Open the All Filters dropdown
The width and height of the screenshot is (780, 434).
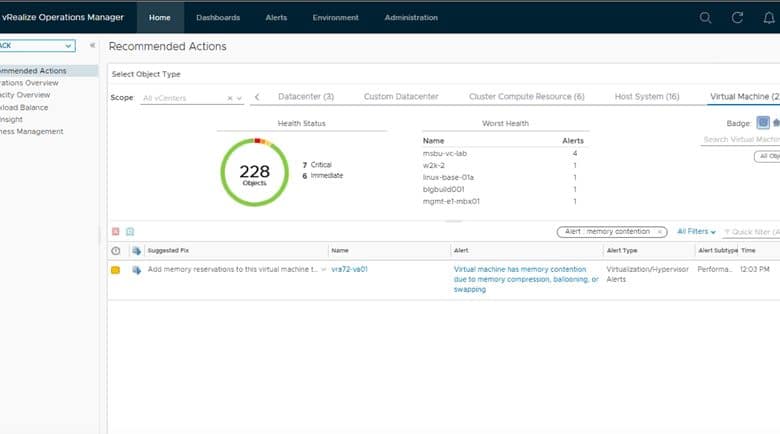[x=696, y=231]
